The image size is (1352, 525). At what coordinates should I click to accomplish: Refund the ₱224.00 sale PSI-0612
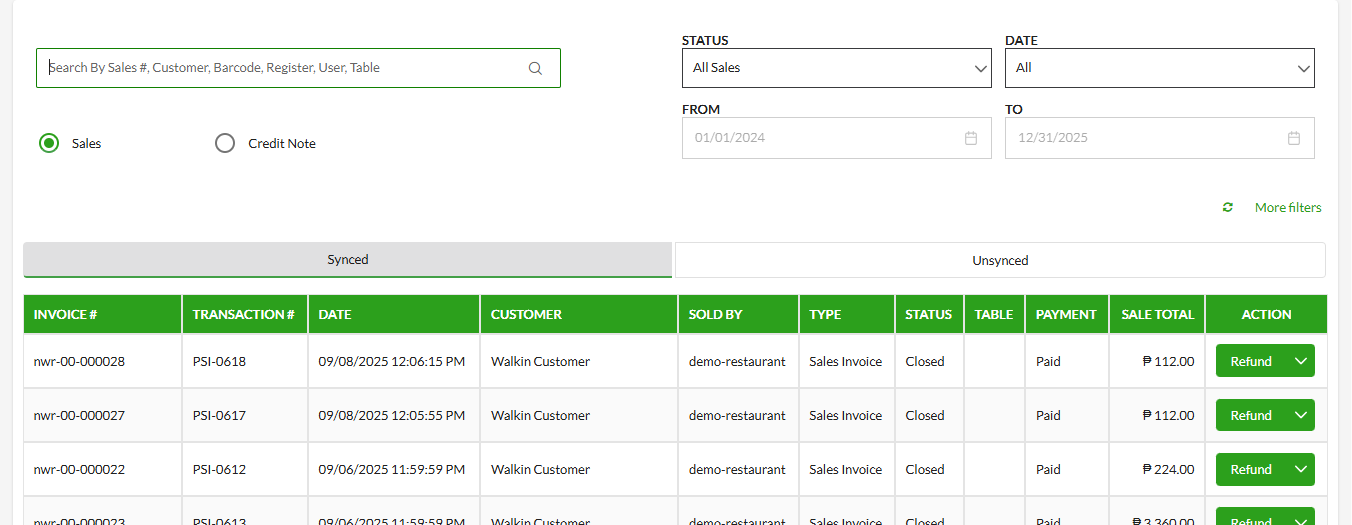(x=1251, y=469)
